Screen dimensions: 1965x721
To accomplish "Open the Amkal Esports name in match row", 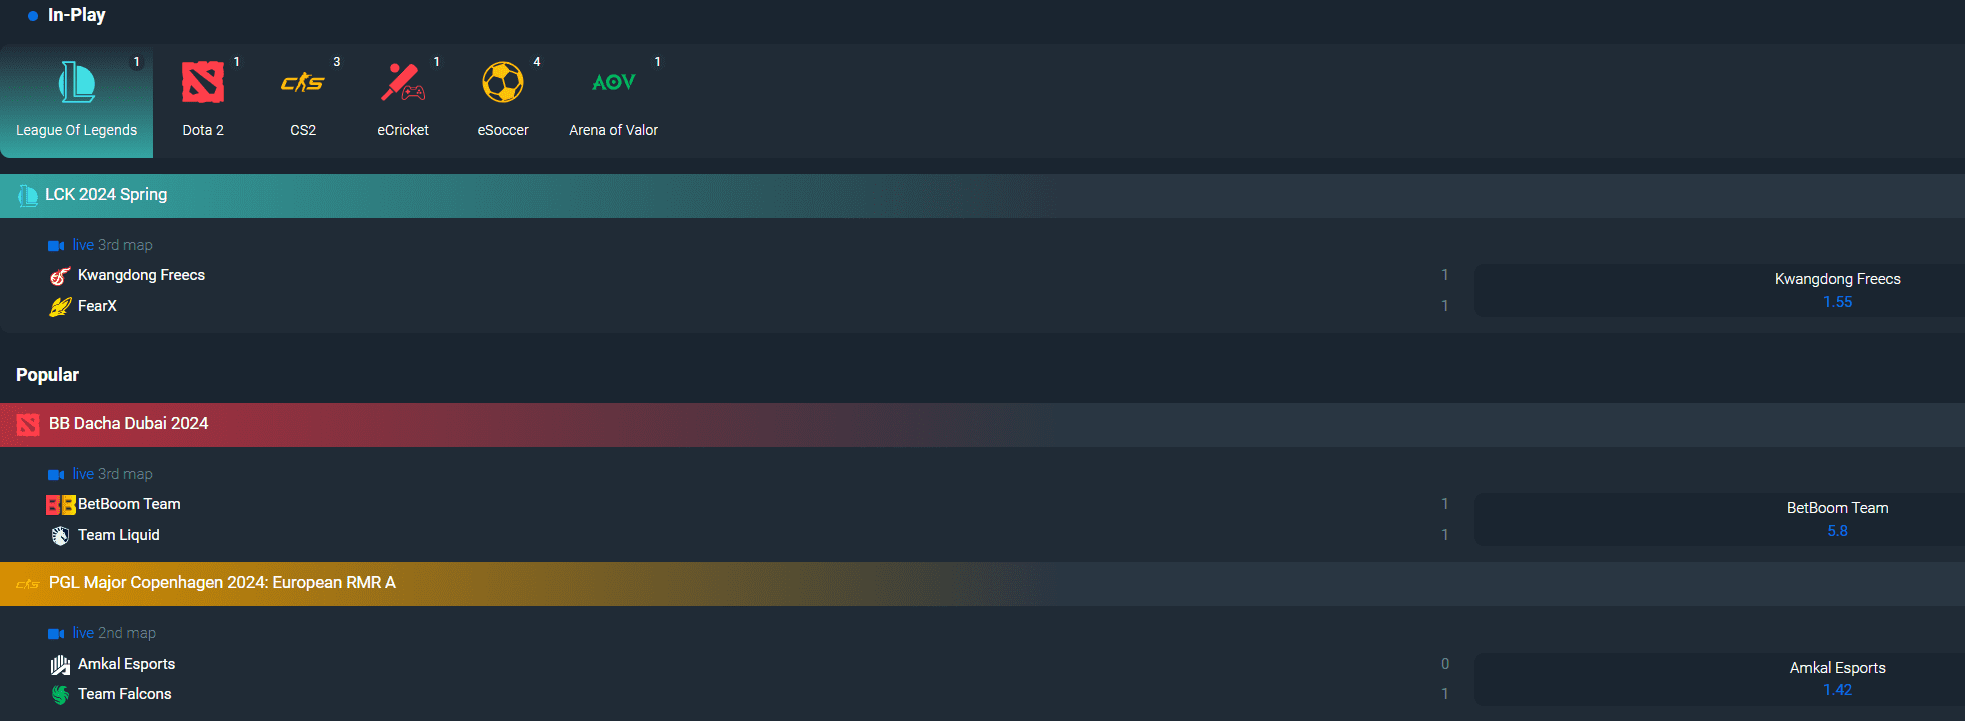I will pyautogui.click(x=126, y=664).
